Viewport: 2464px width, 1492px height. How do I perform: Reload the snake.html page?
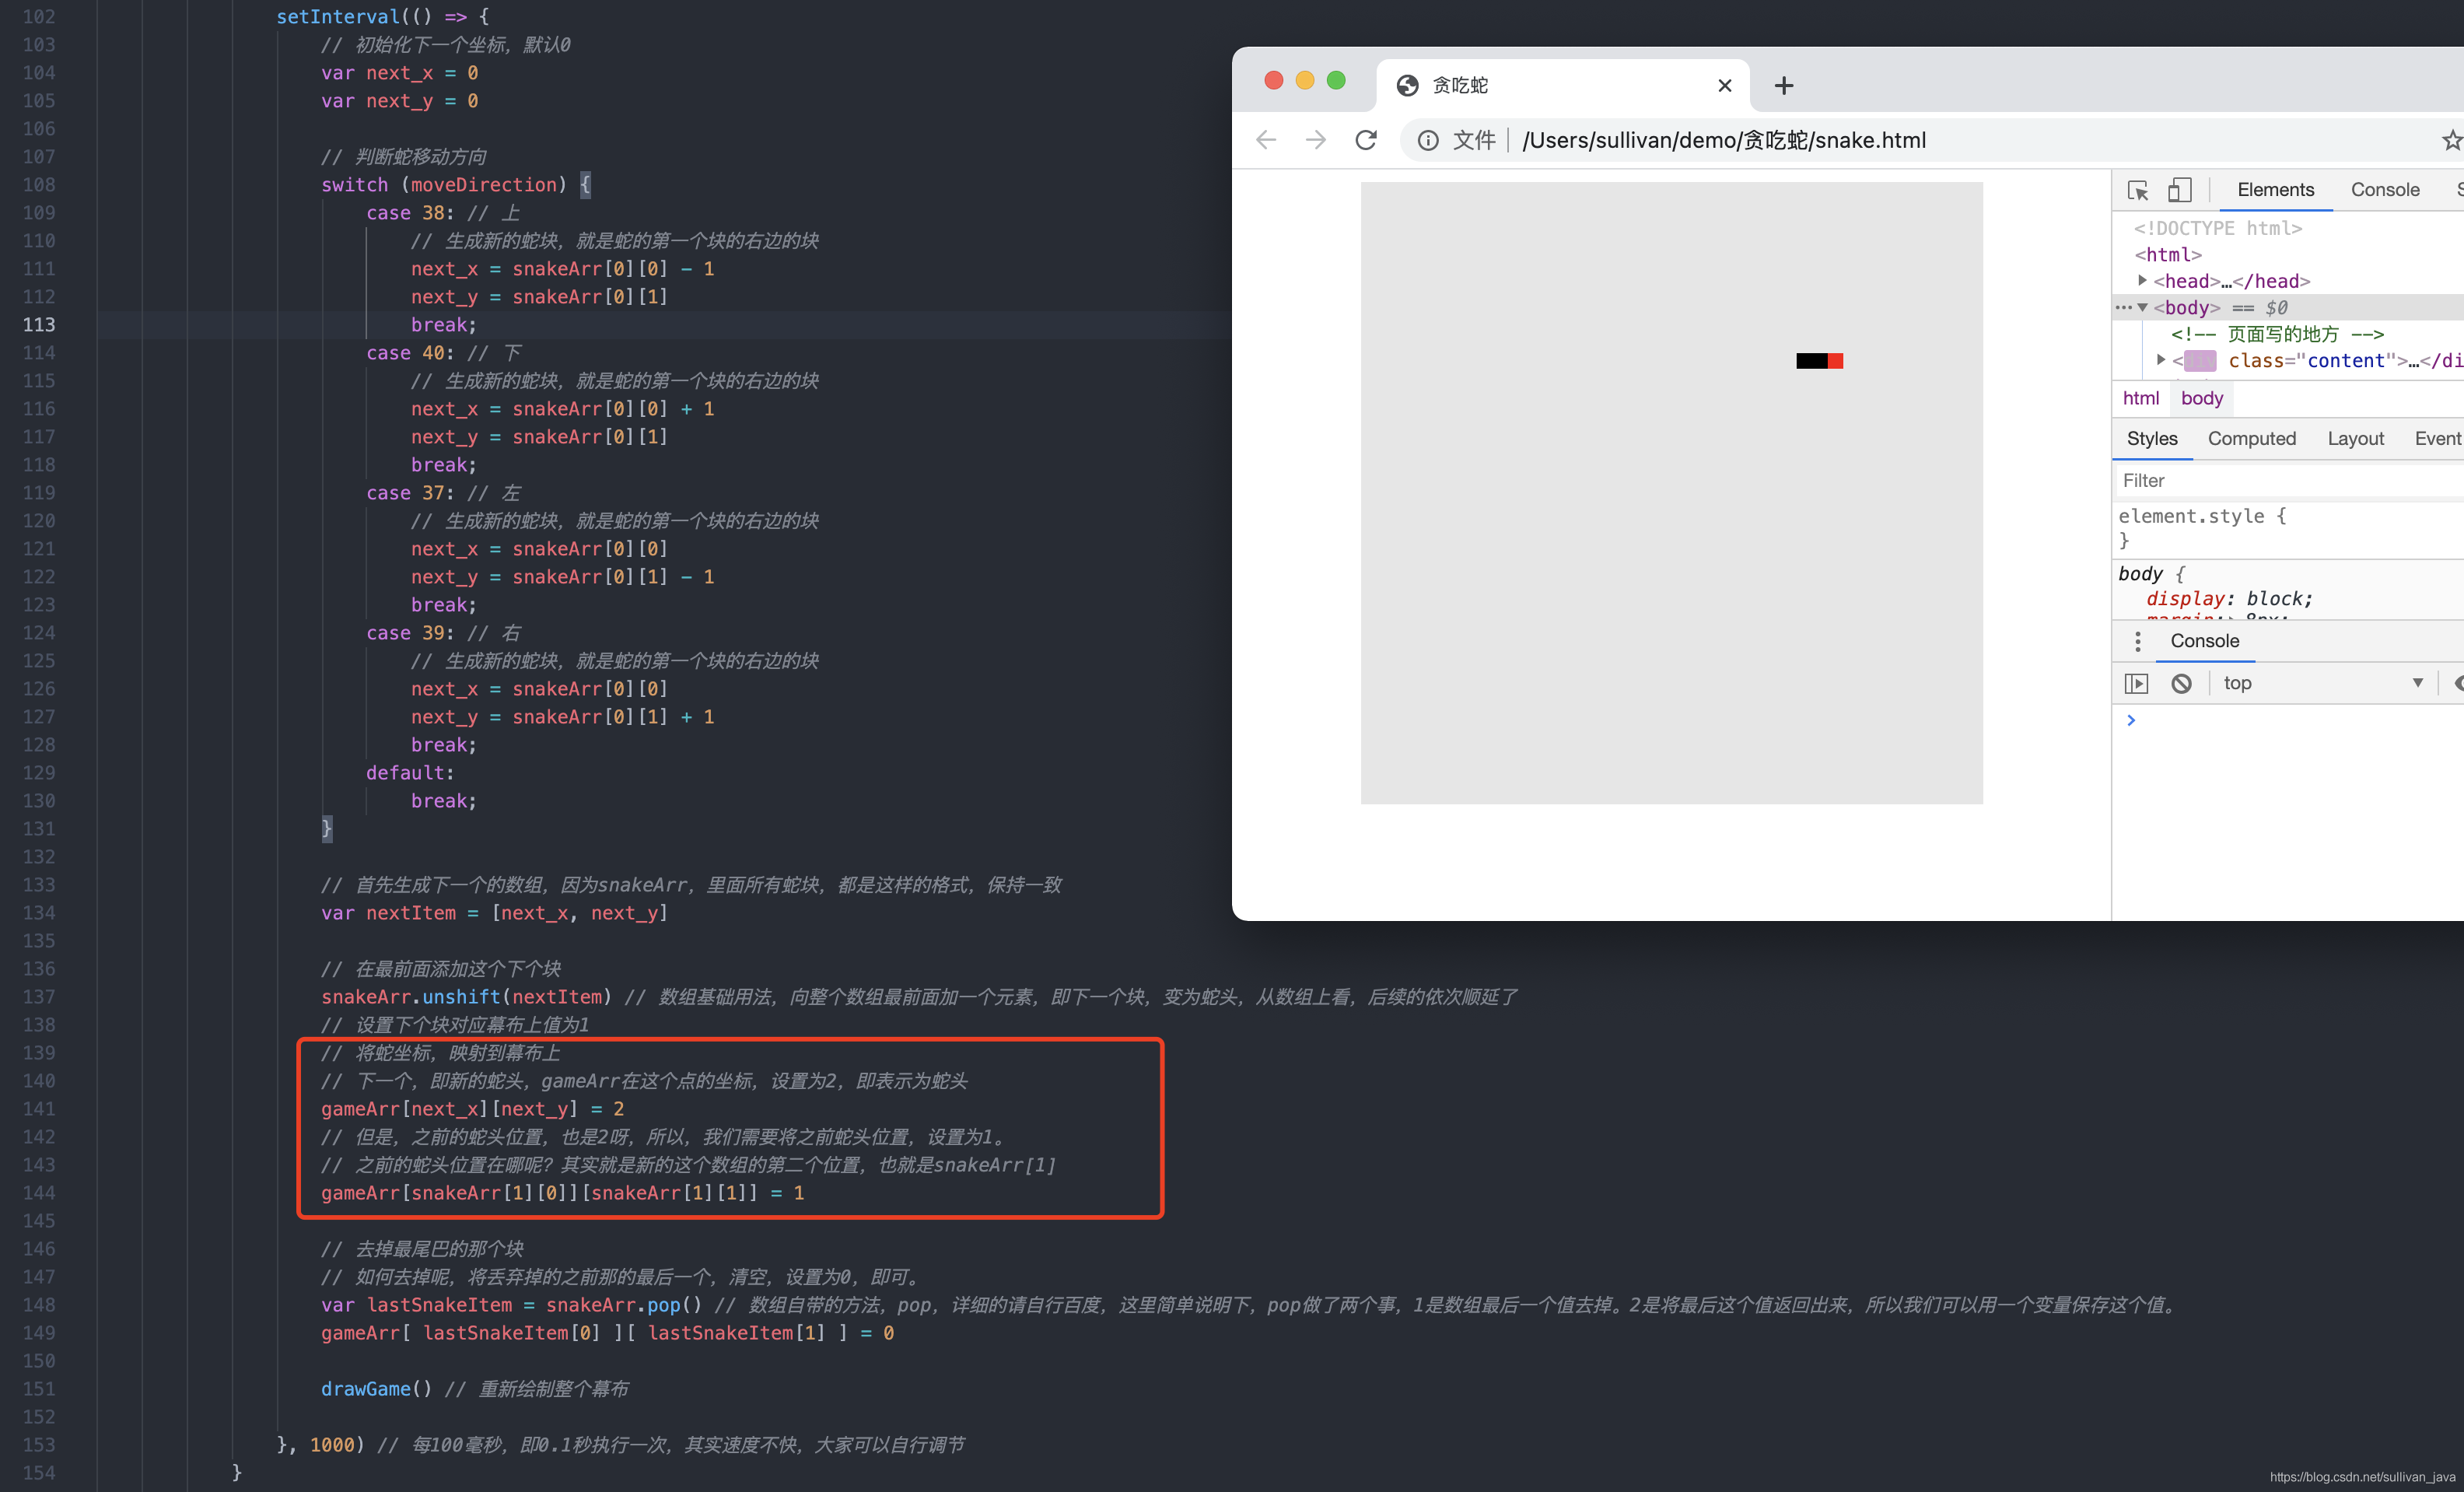point(1366,140)
